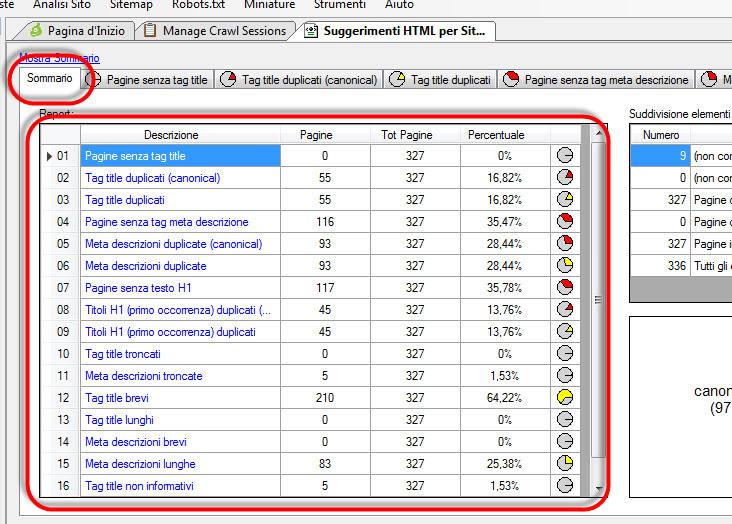The width and height of the screenshot is (732, 524).
Task: Open the Robots.txt menu
Action: [198, 5]
